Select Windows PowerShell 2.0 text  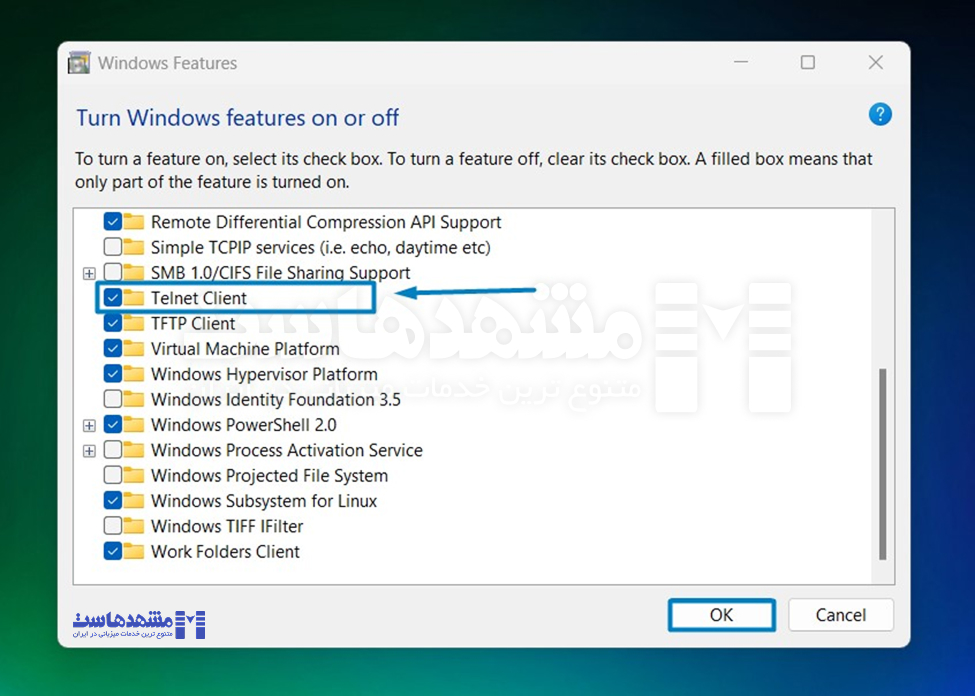pyautogui.click(x=244, y=425)
